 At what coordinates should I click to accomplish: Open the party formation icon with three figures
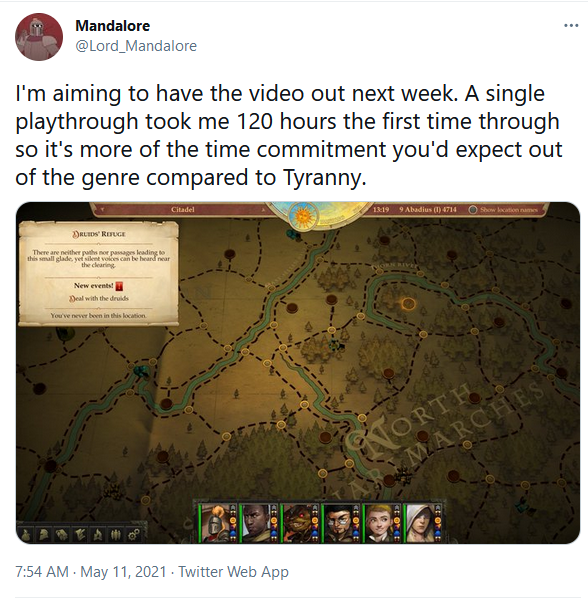click(x=116, y=535)
